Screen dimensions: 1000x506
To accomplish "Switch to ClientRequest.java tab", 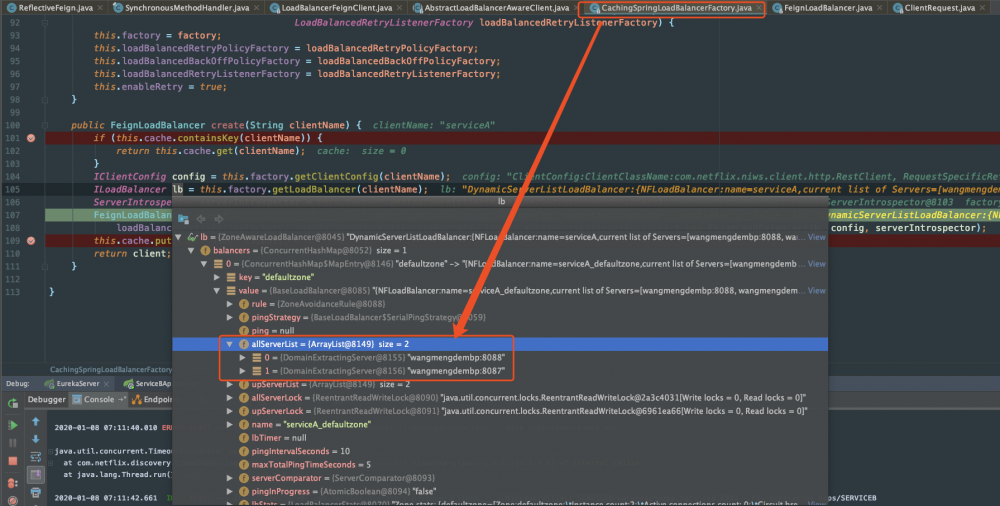I will pos(939,8).
